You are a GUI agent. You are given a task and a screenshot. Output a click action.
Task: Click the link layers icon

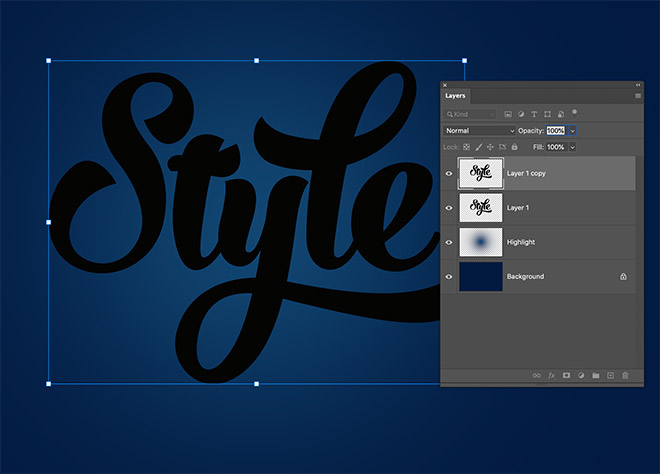[536, 375]
